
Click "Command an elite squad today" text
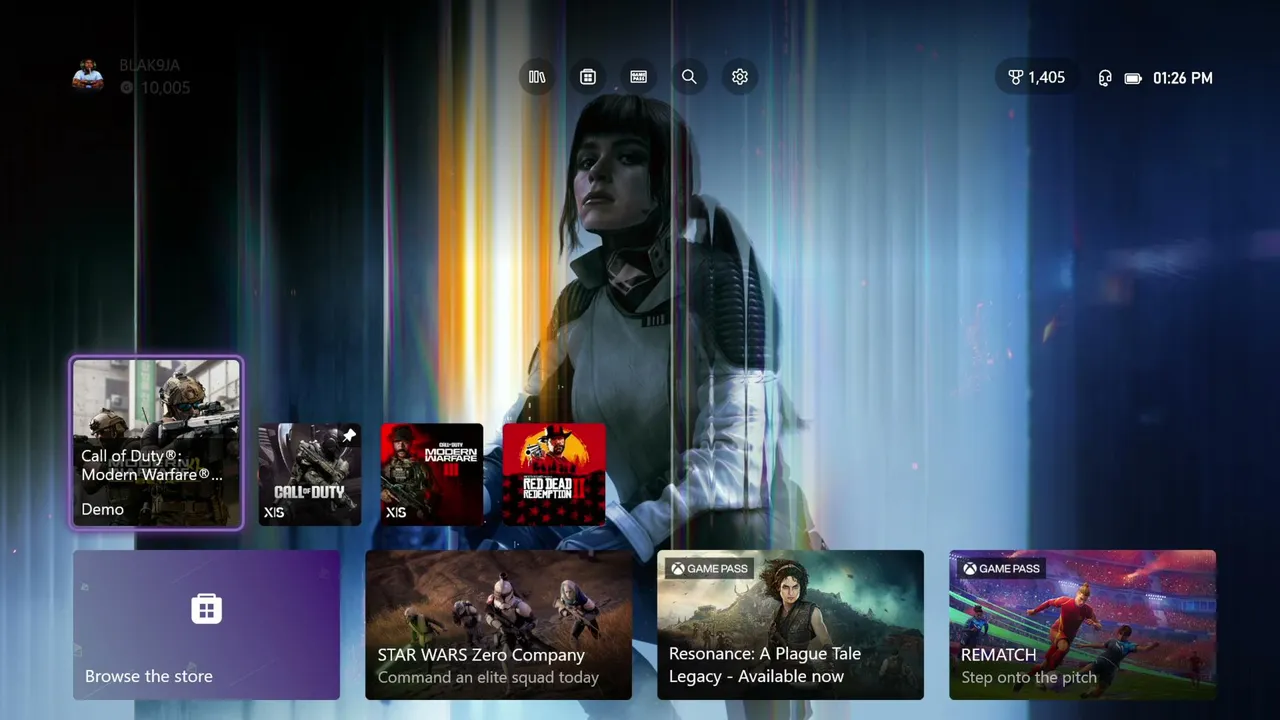(x=488, y=677)
